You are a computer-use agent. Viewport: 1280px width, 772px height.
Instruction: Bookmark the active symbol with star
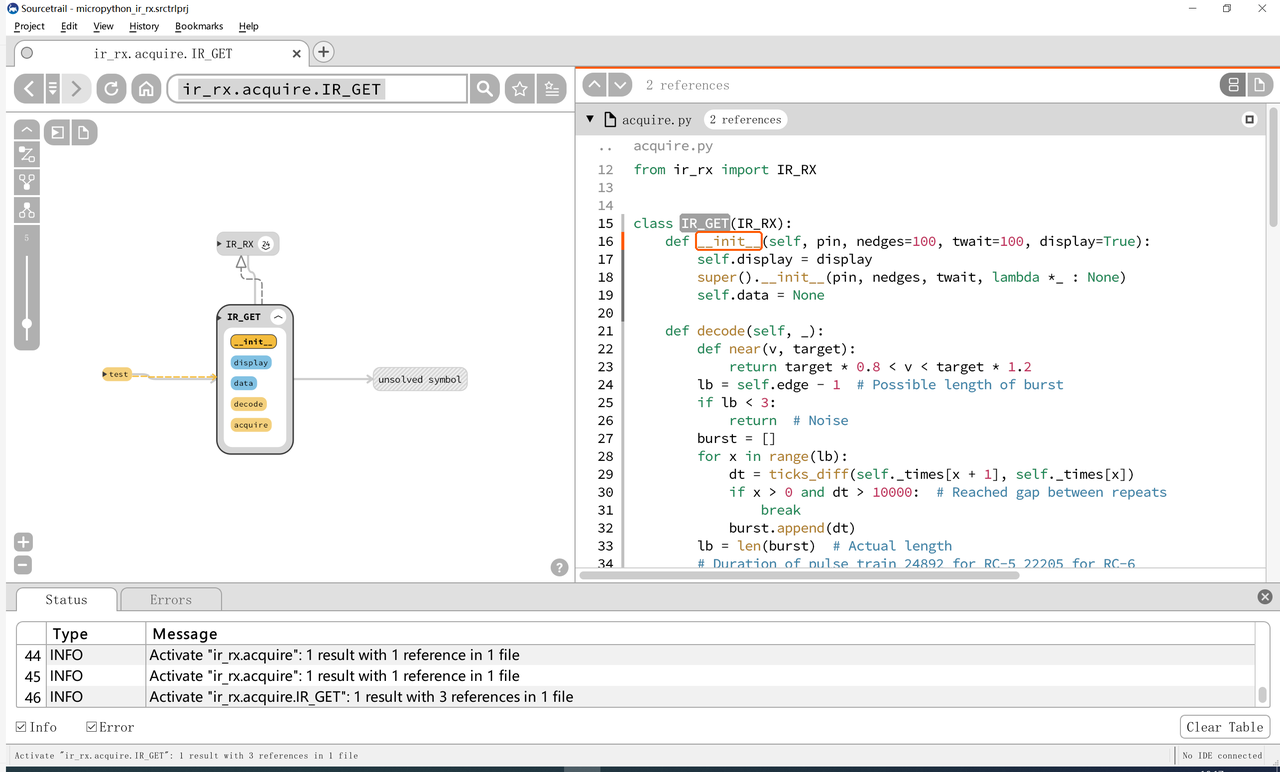[520, 89]
